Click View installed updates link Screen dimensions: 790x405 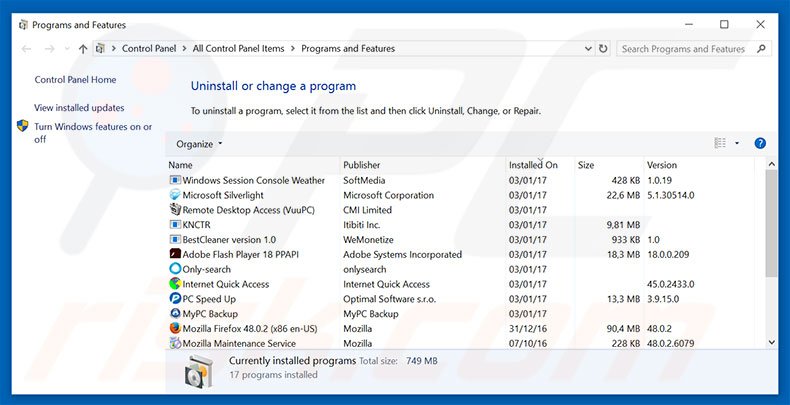coord(79,107)
